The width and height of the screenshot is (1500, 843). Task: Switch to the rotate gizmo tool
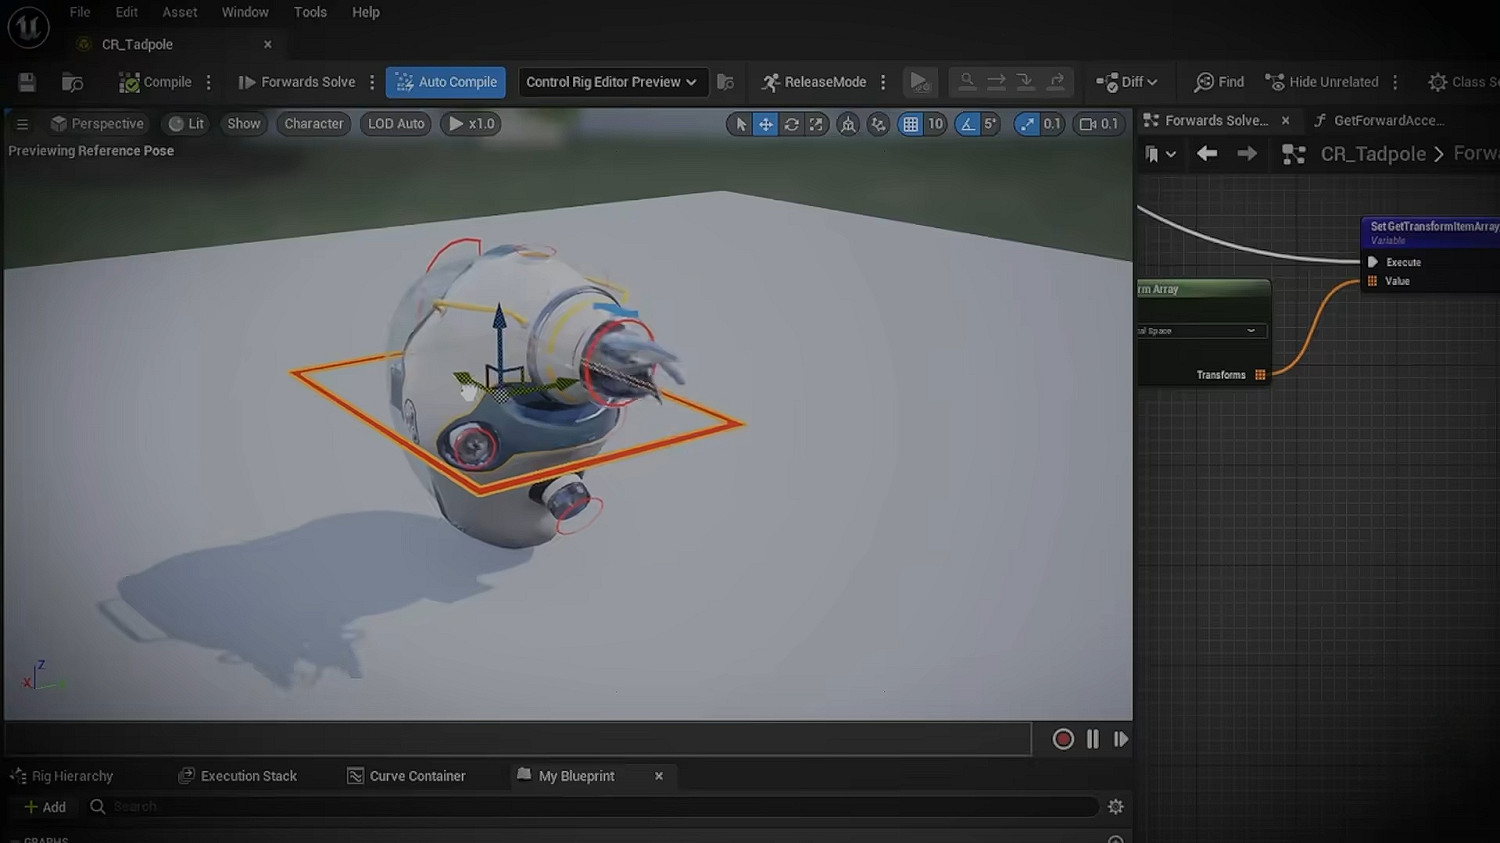pyautogui.click(x=791, y=124)
